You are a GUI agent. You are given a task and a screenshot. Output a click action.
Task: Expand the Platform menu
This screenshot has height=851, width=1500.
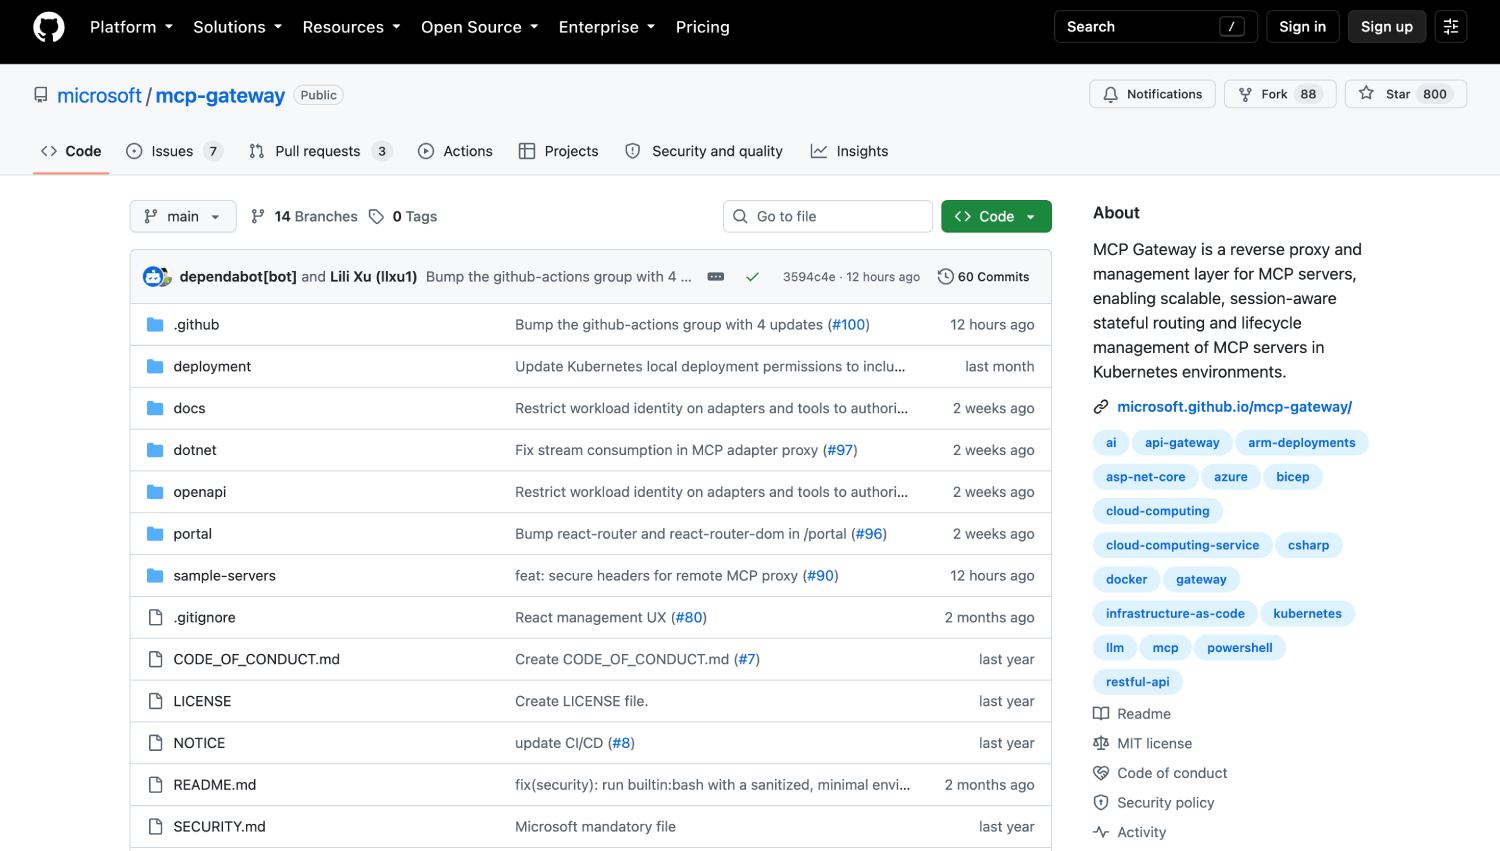(x=131, y=27)
